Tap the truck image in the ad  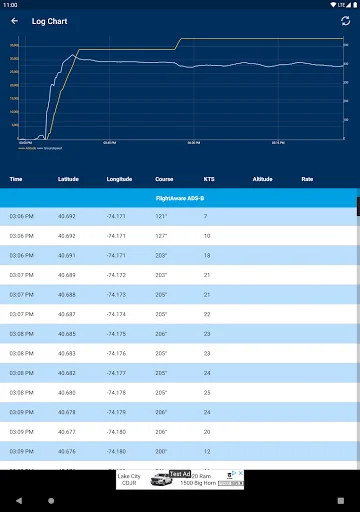[161, 480]
